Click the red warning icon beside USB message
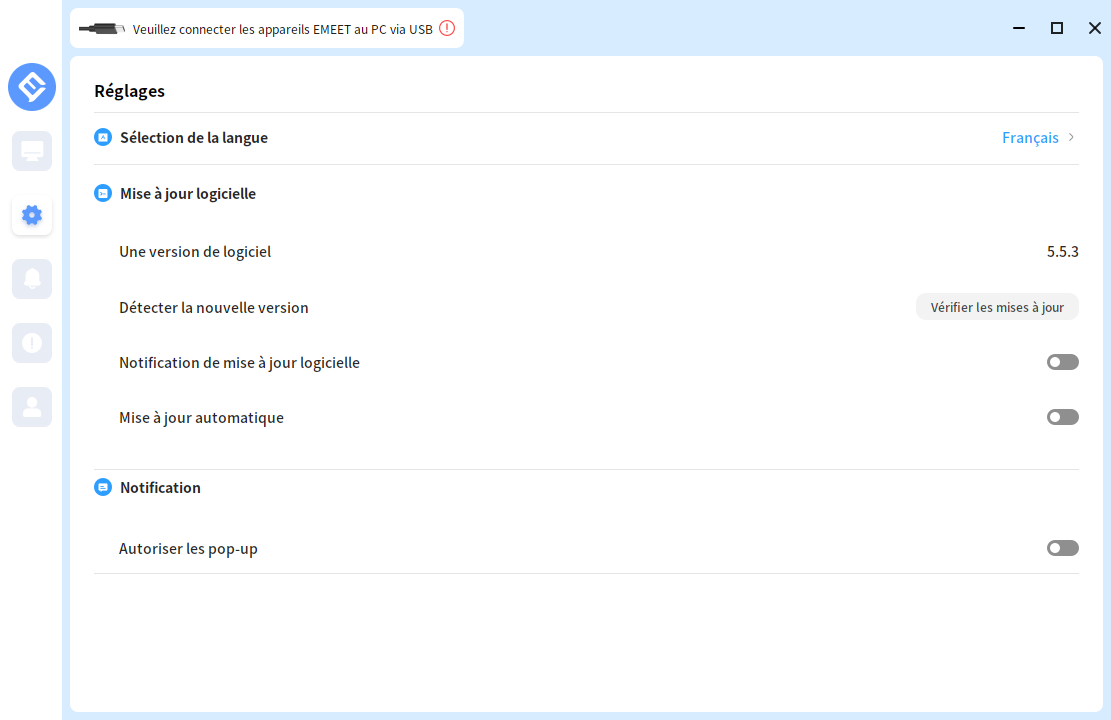Viewport: 1111px width, 720px height. pos(447,28)
